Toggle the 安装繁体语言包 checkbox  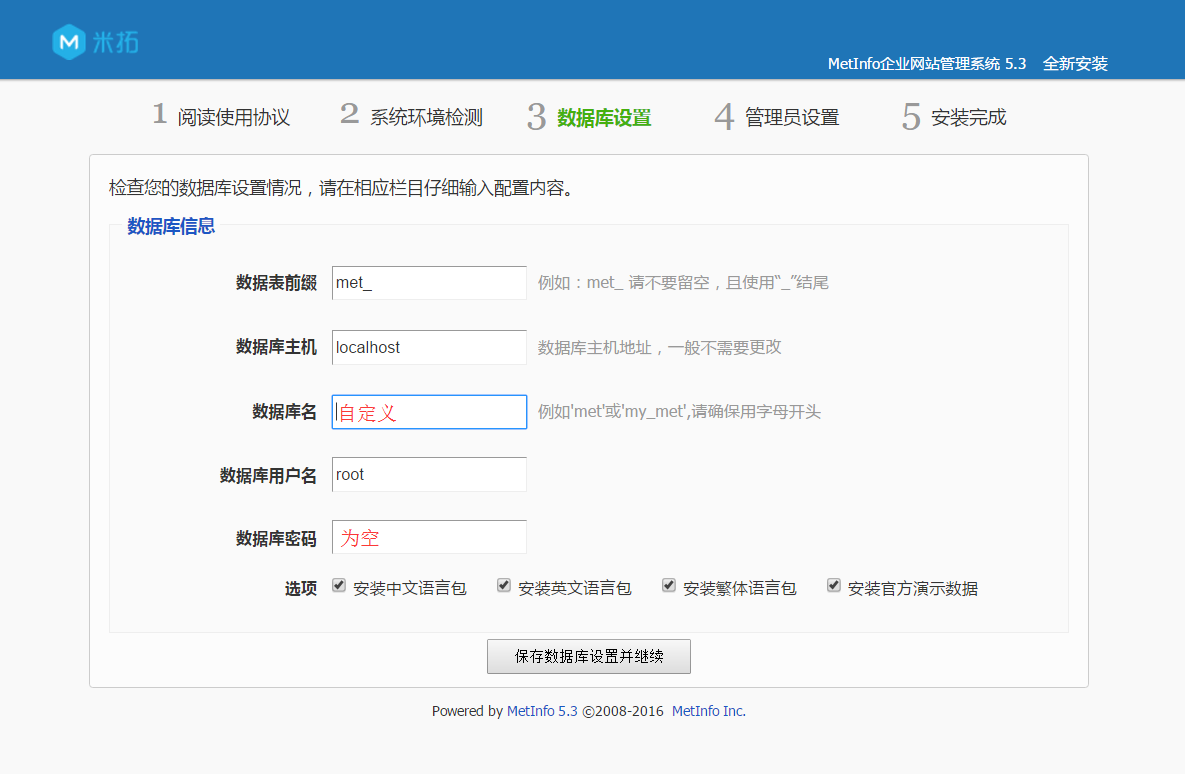[669, 586]
